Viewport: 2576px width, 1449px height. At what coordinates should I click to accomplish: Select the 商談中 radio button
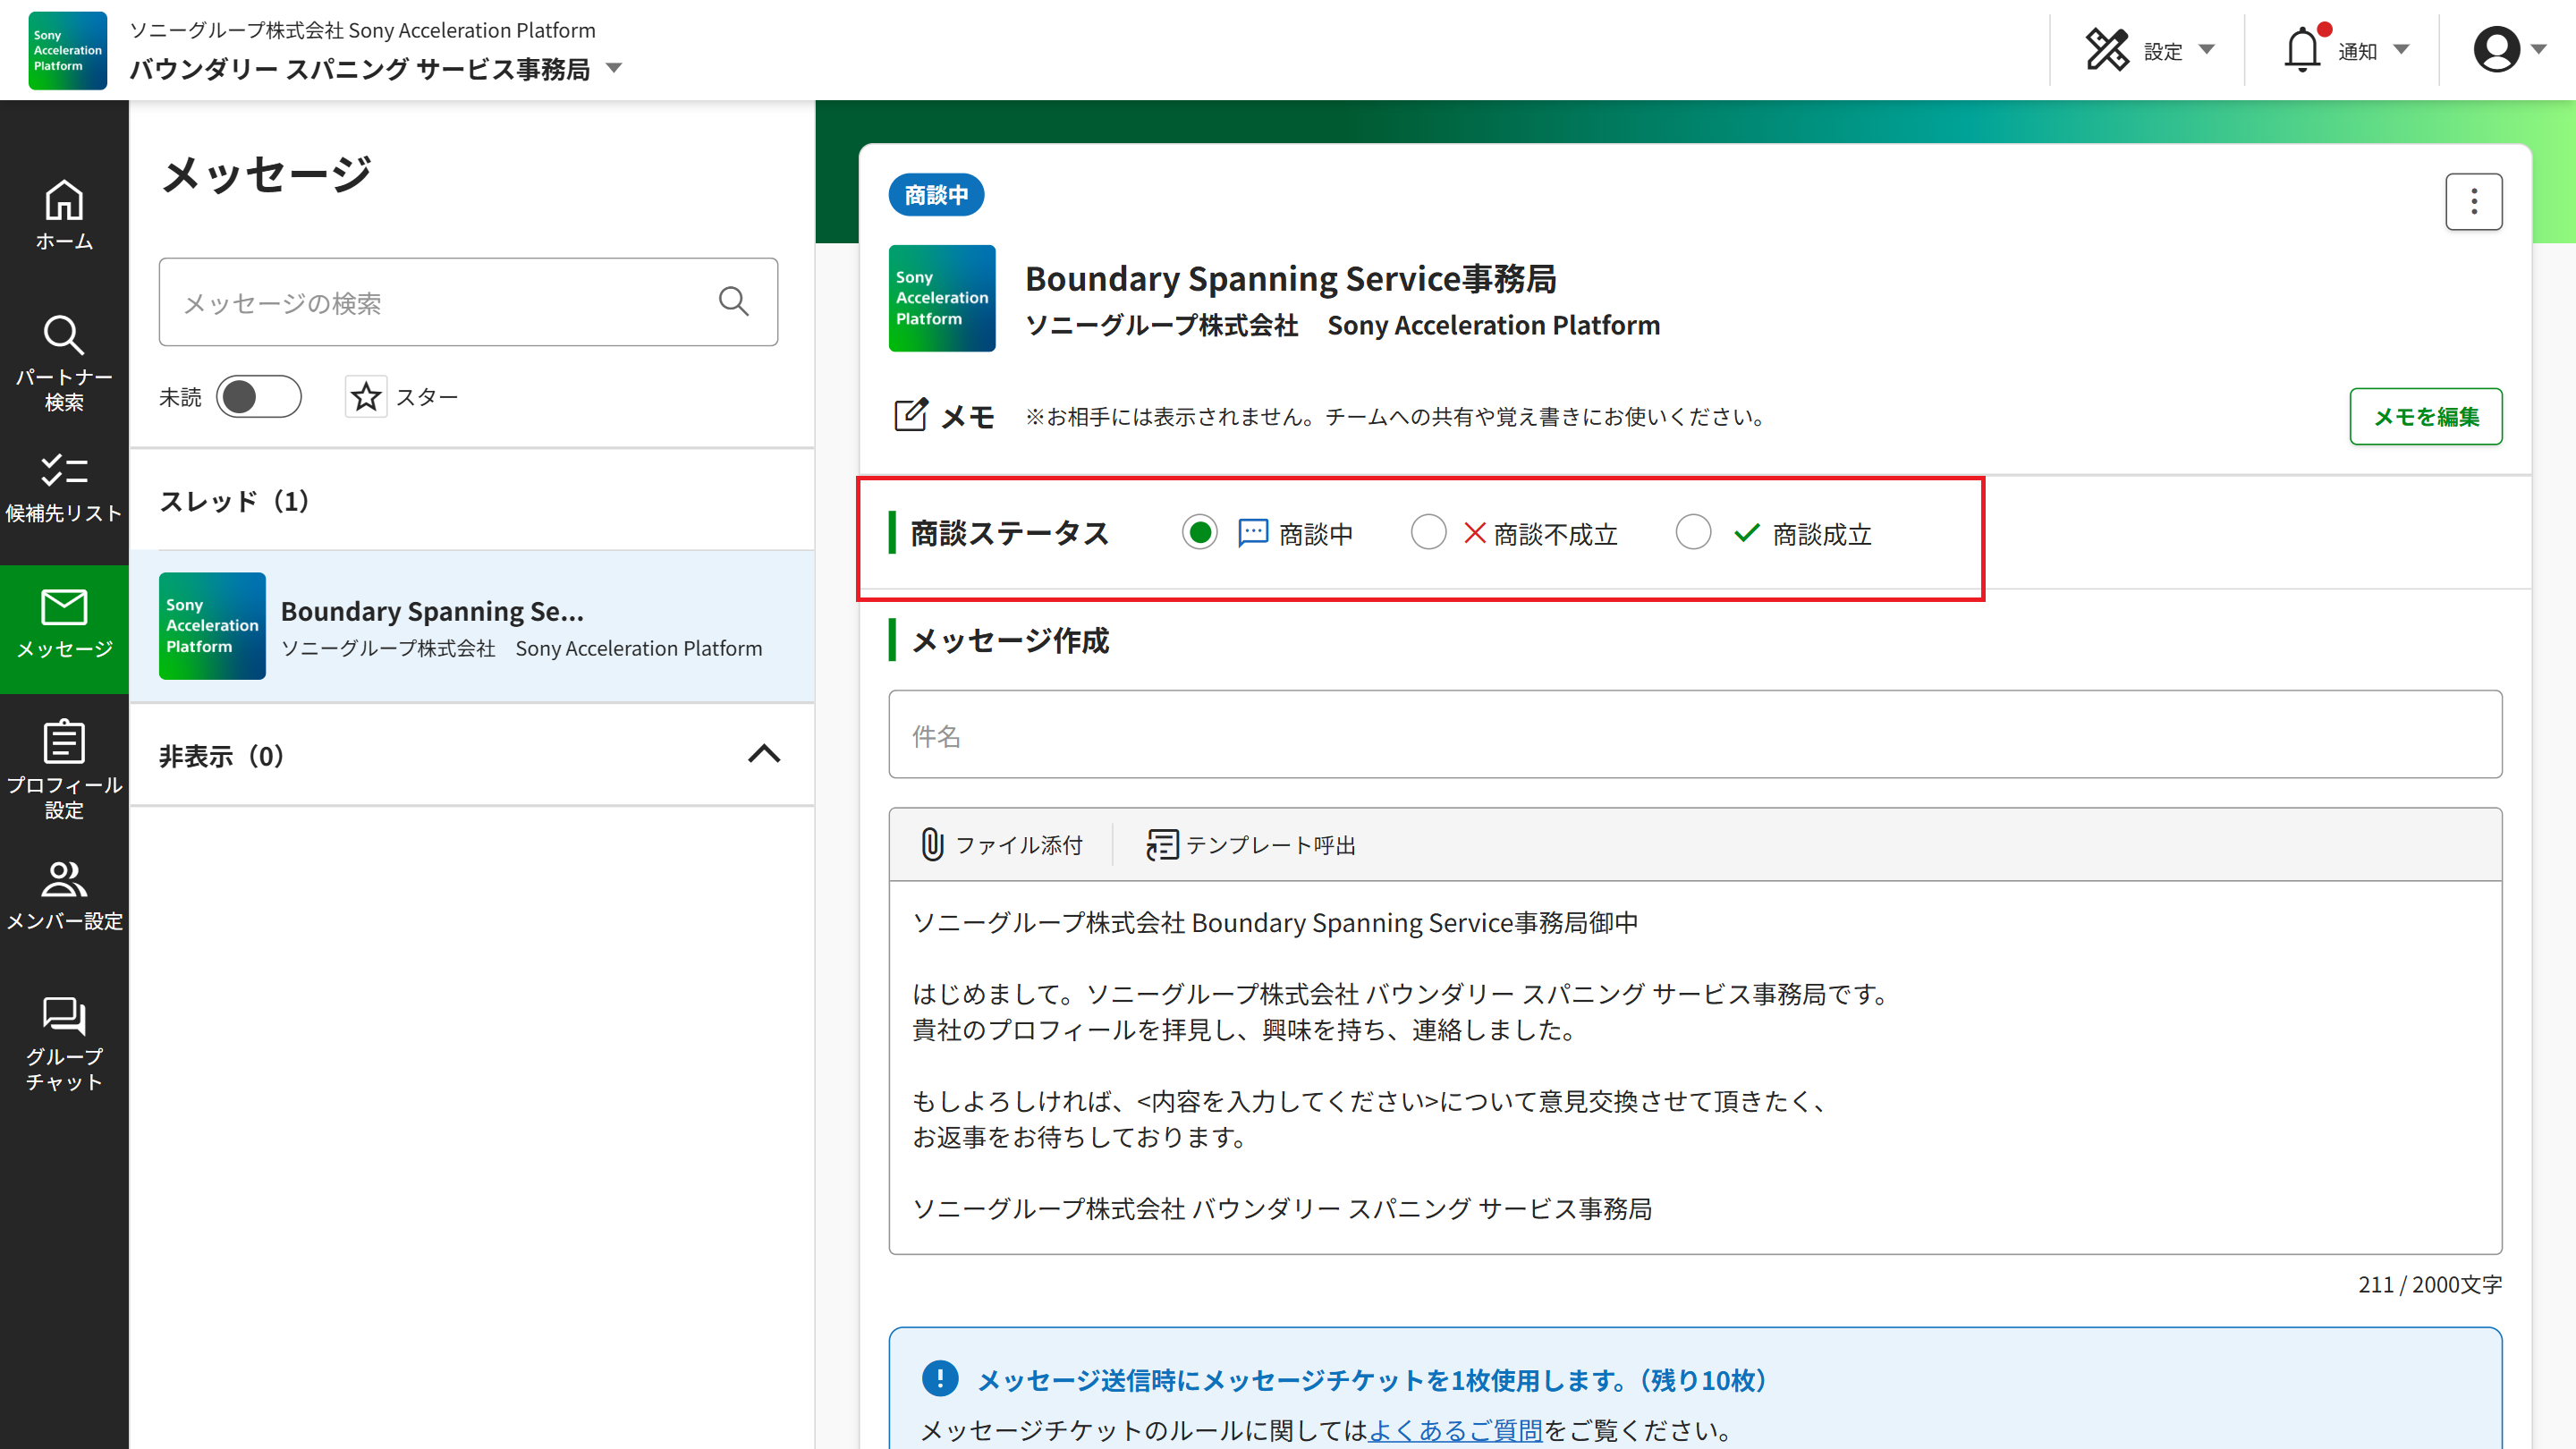[1199, 532]
